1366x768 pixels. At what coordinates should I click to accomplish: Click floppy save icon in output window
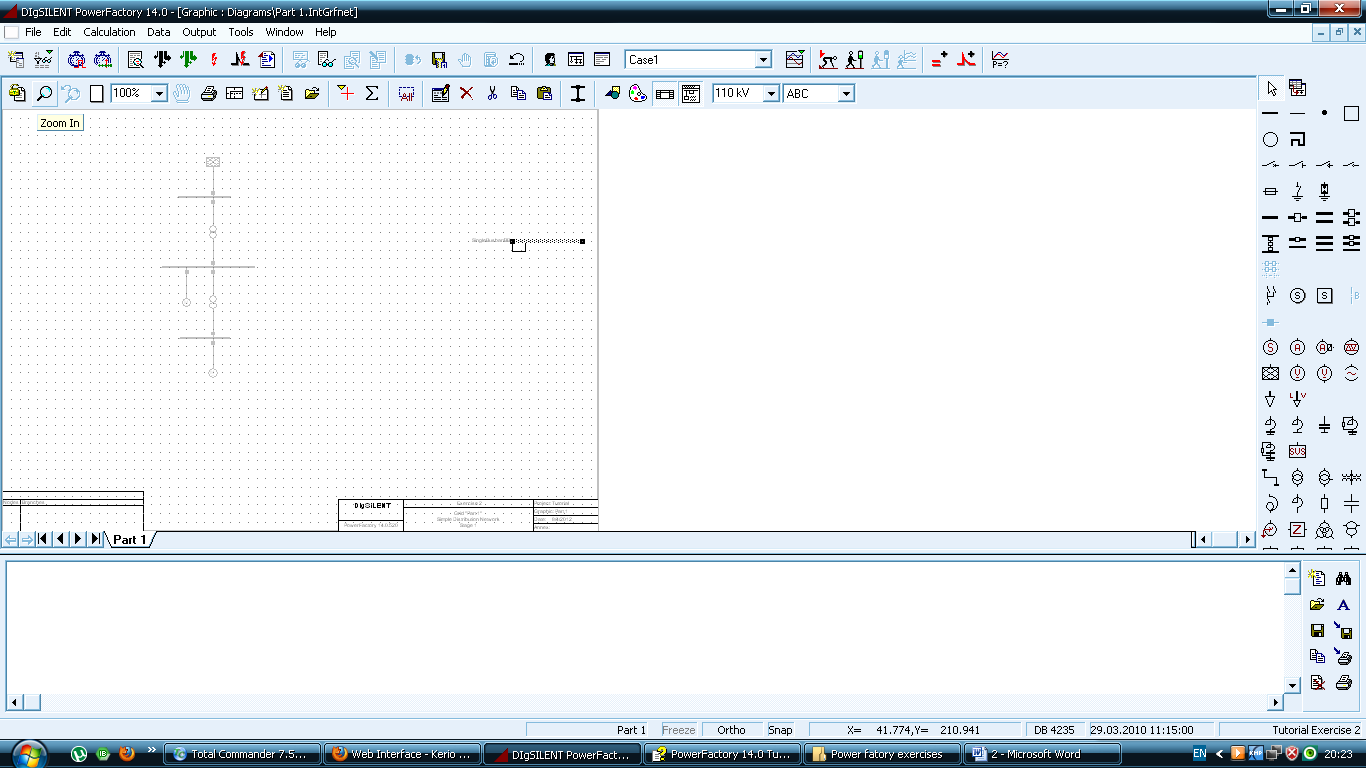click(1317, 631)
